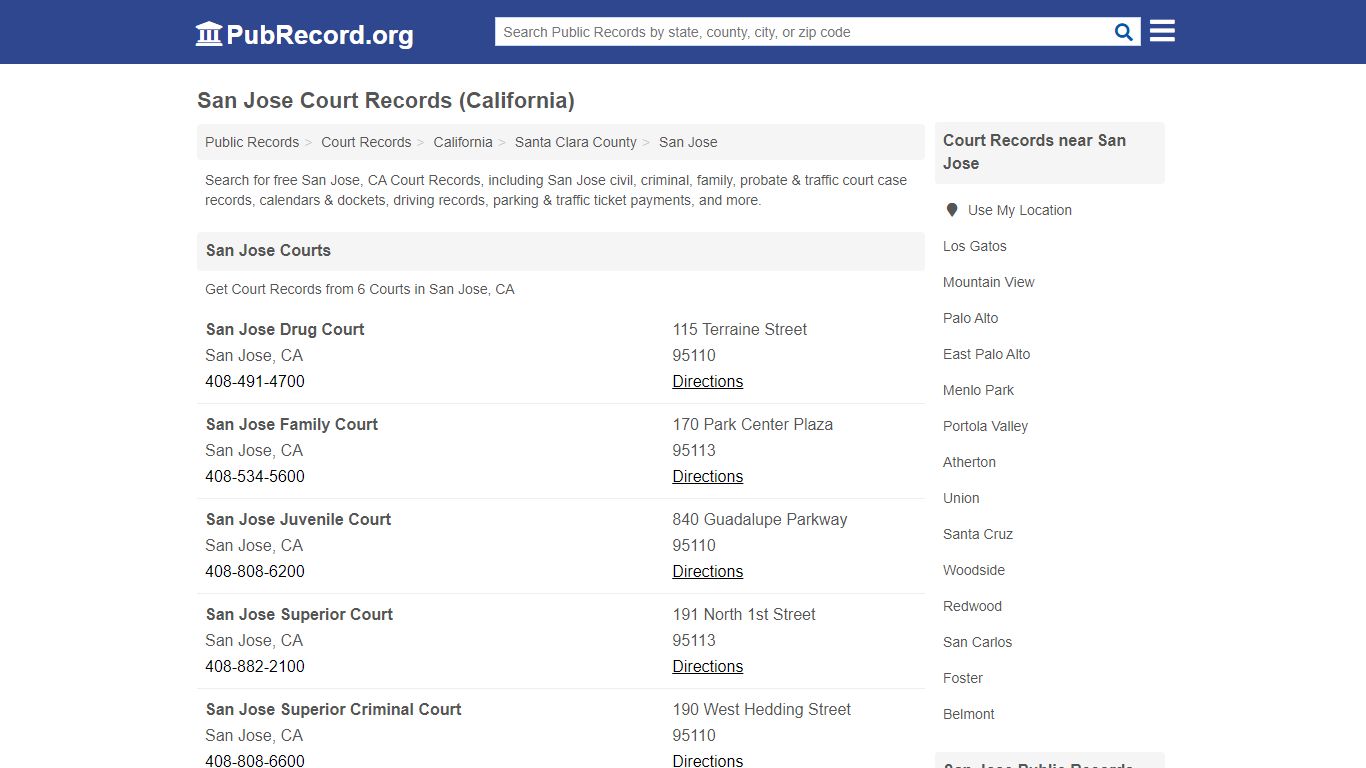This screenshot has width=1366, height=768.
Task: Open San Jose Superior Court listing
Action: [299, 614]
